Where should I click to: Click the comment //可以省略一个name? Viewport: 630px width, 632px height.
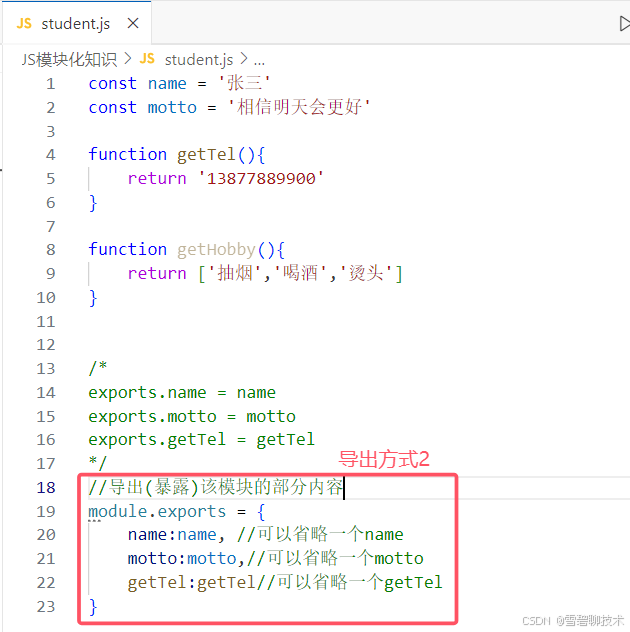tap(320, 534)
